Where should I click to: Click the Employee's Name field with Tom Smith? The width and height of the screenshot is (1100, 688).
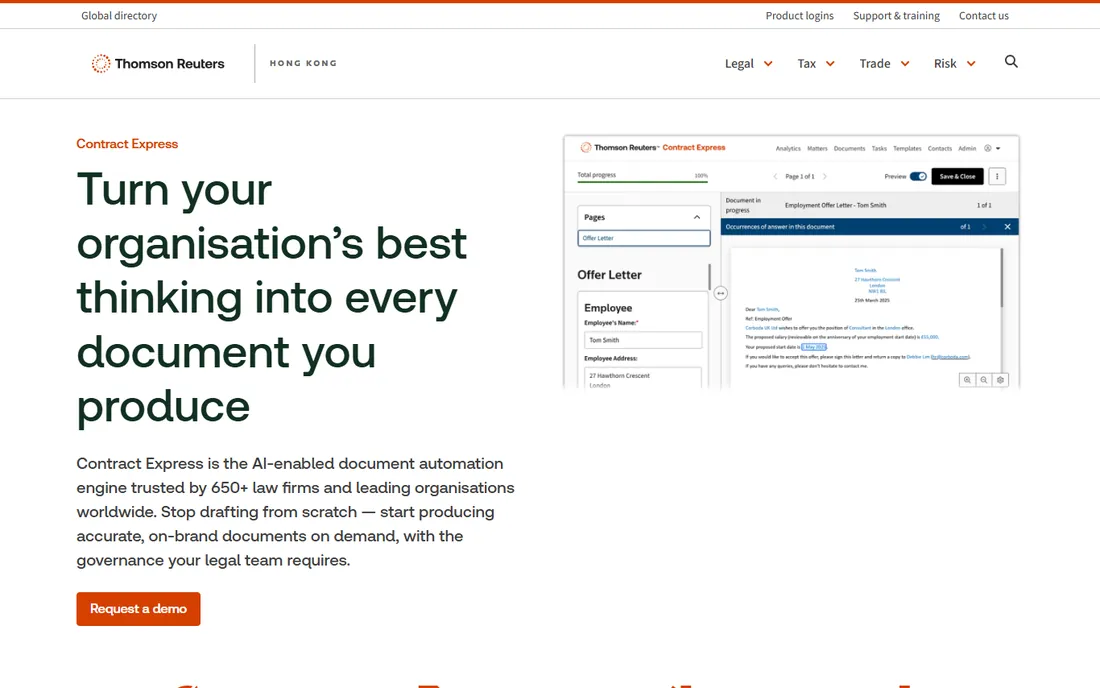point(643,340)
